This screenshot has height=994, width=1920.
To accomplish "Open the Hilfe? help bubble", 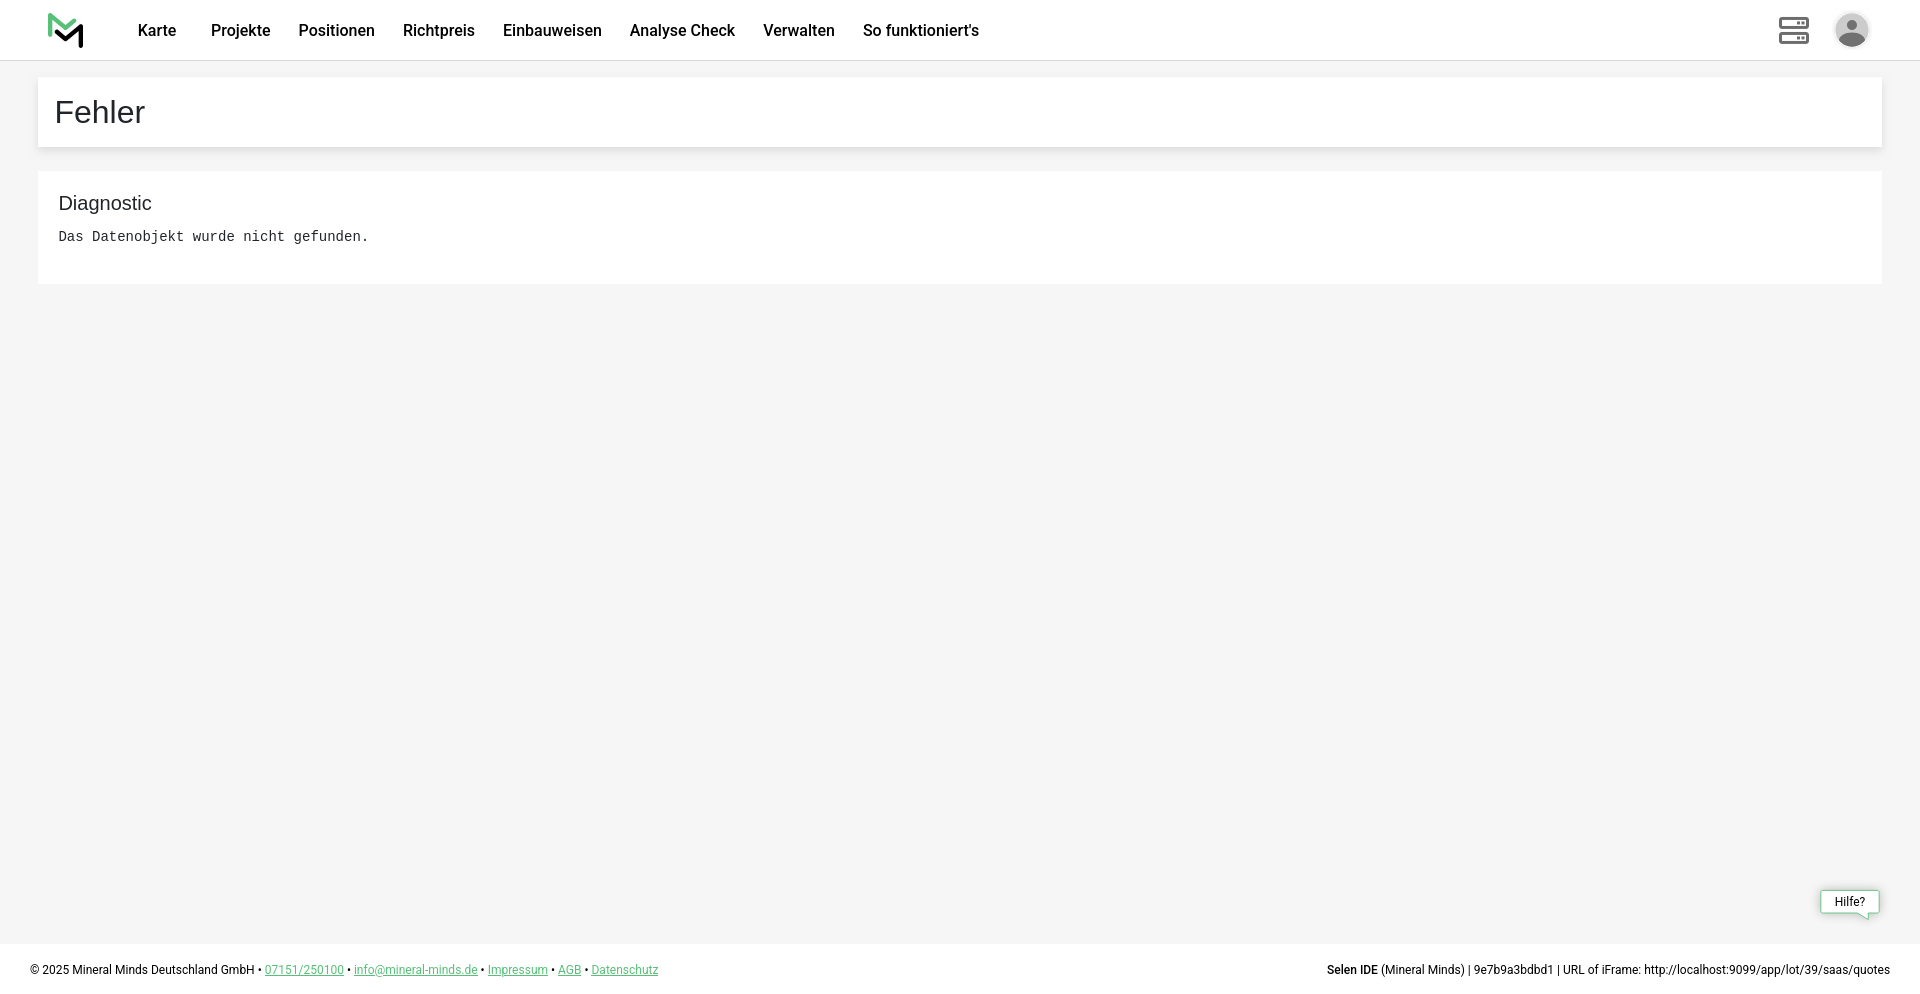I will tap(1849, 902).
